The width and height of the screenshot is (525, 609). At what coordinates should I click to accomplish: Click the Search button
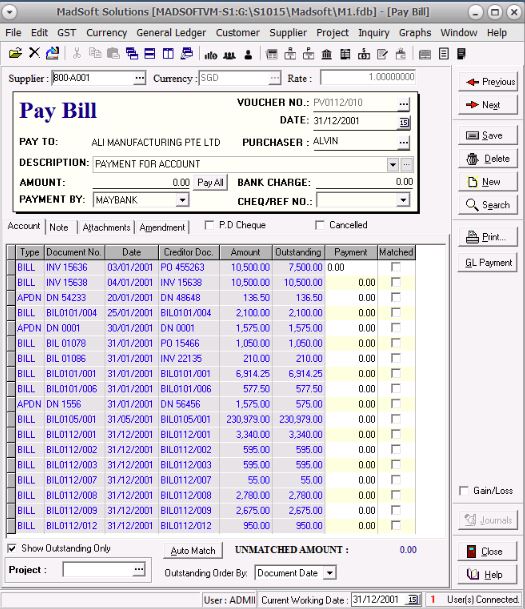[x=488, y=205]
